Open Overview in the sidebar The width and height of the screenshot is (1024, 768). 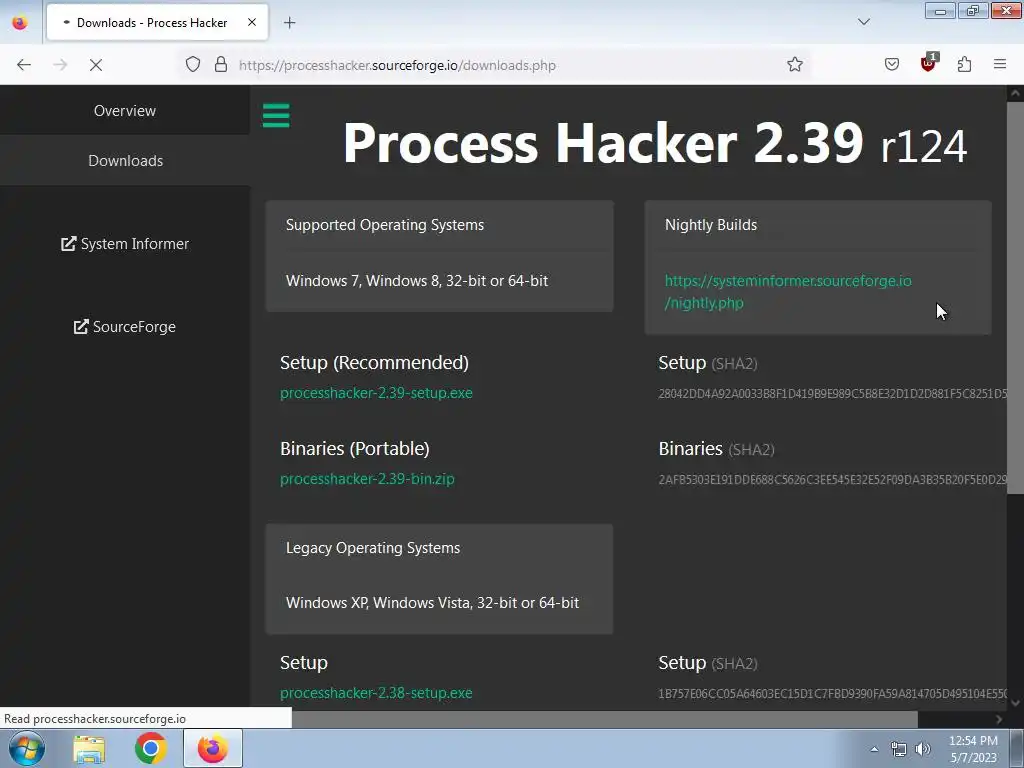point(125,110)
